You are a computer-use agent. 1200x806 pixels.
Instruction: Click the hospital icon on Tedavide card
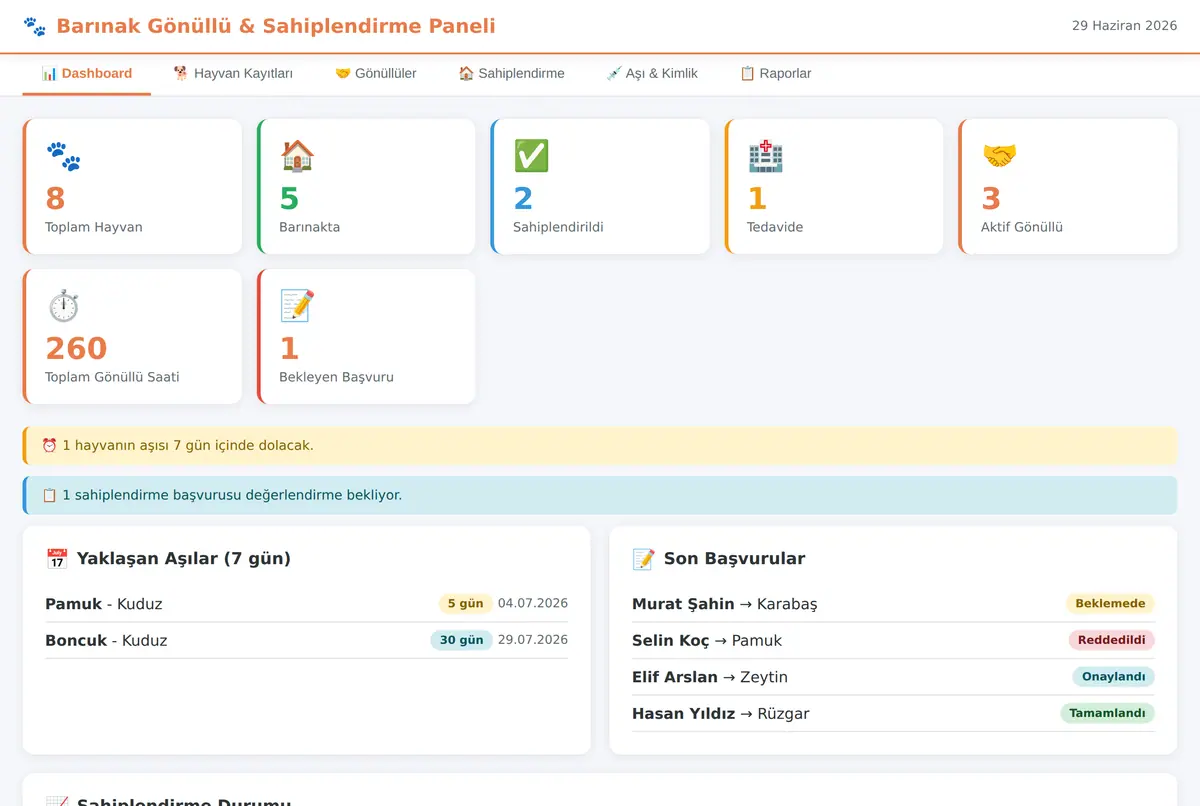click(765, 156)
